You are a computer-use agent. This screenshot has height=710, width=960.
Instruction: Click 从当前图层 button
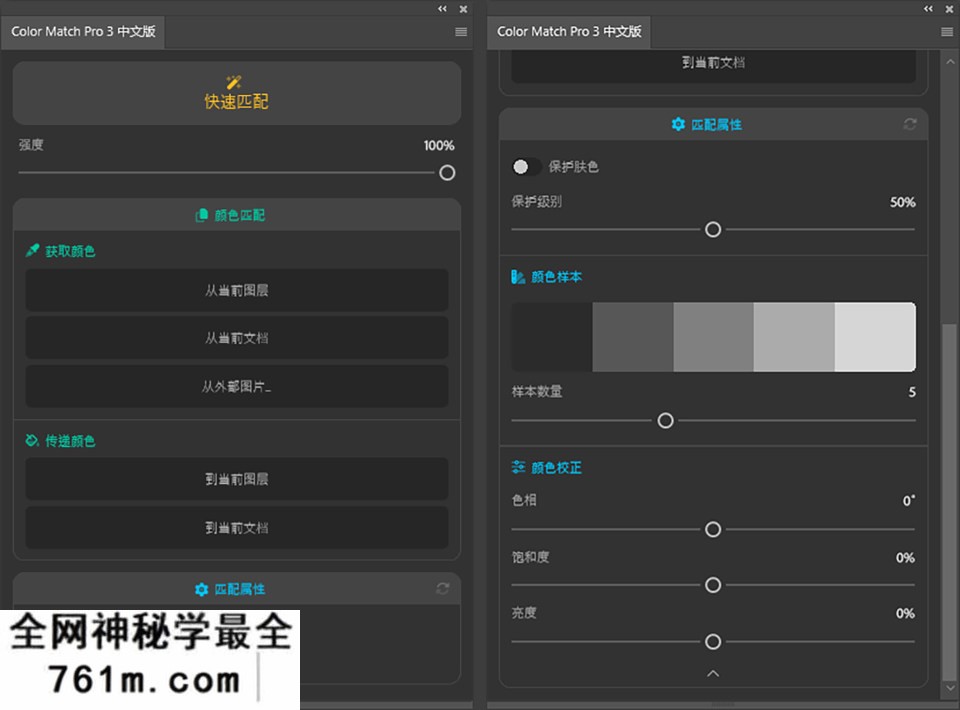tap(236, 290)
